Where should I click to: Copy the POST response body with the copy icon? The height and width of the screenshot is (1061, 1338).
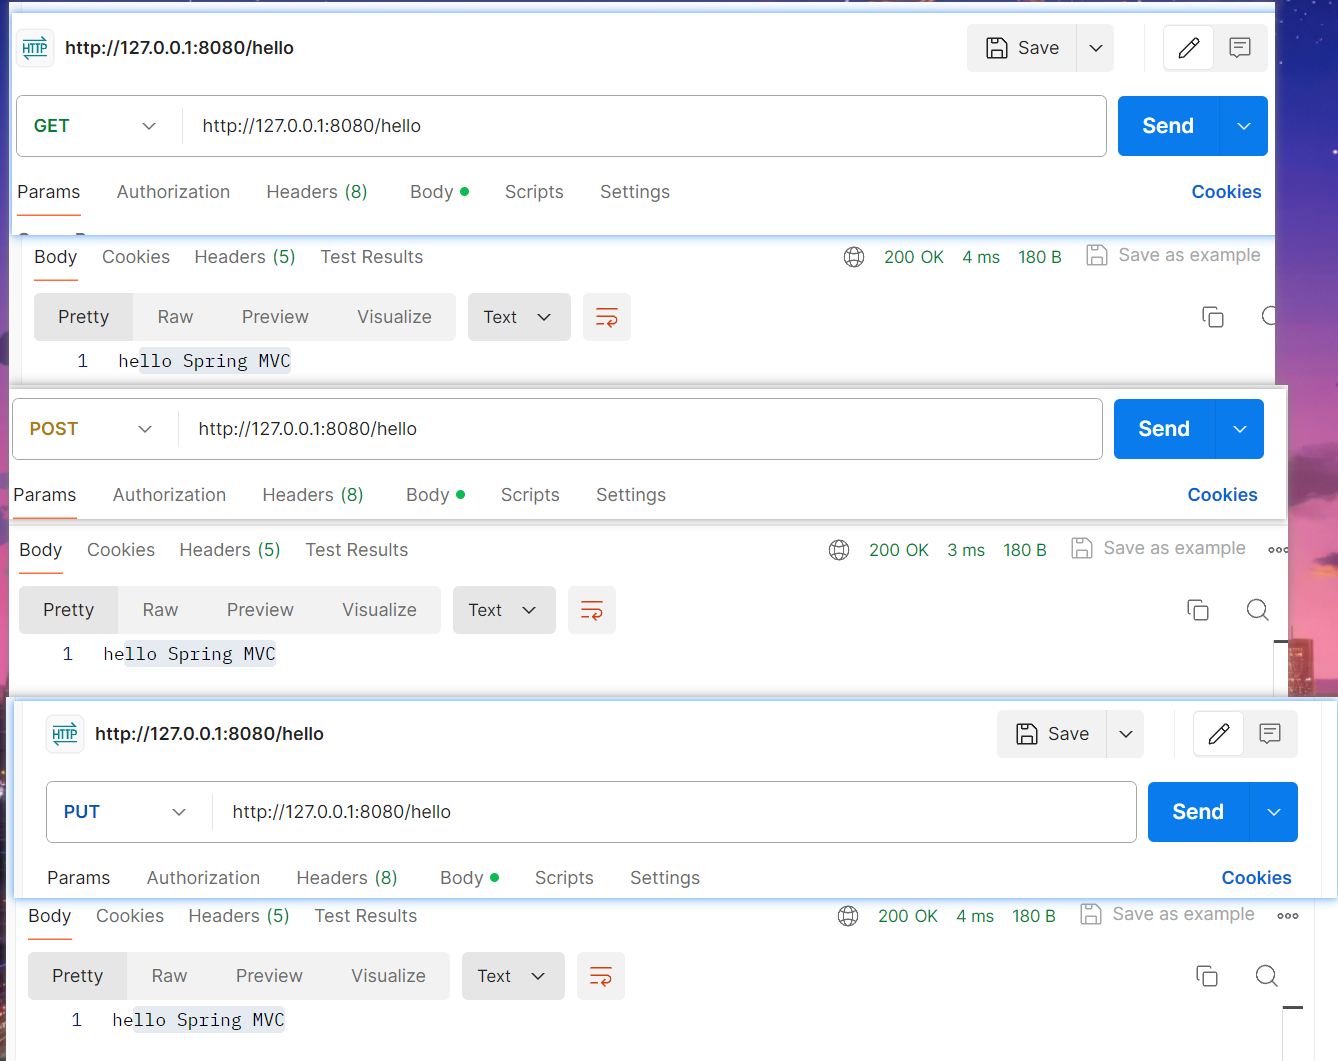click(1198, 610)
